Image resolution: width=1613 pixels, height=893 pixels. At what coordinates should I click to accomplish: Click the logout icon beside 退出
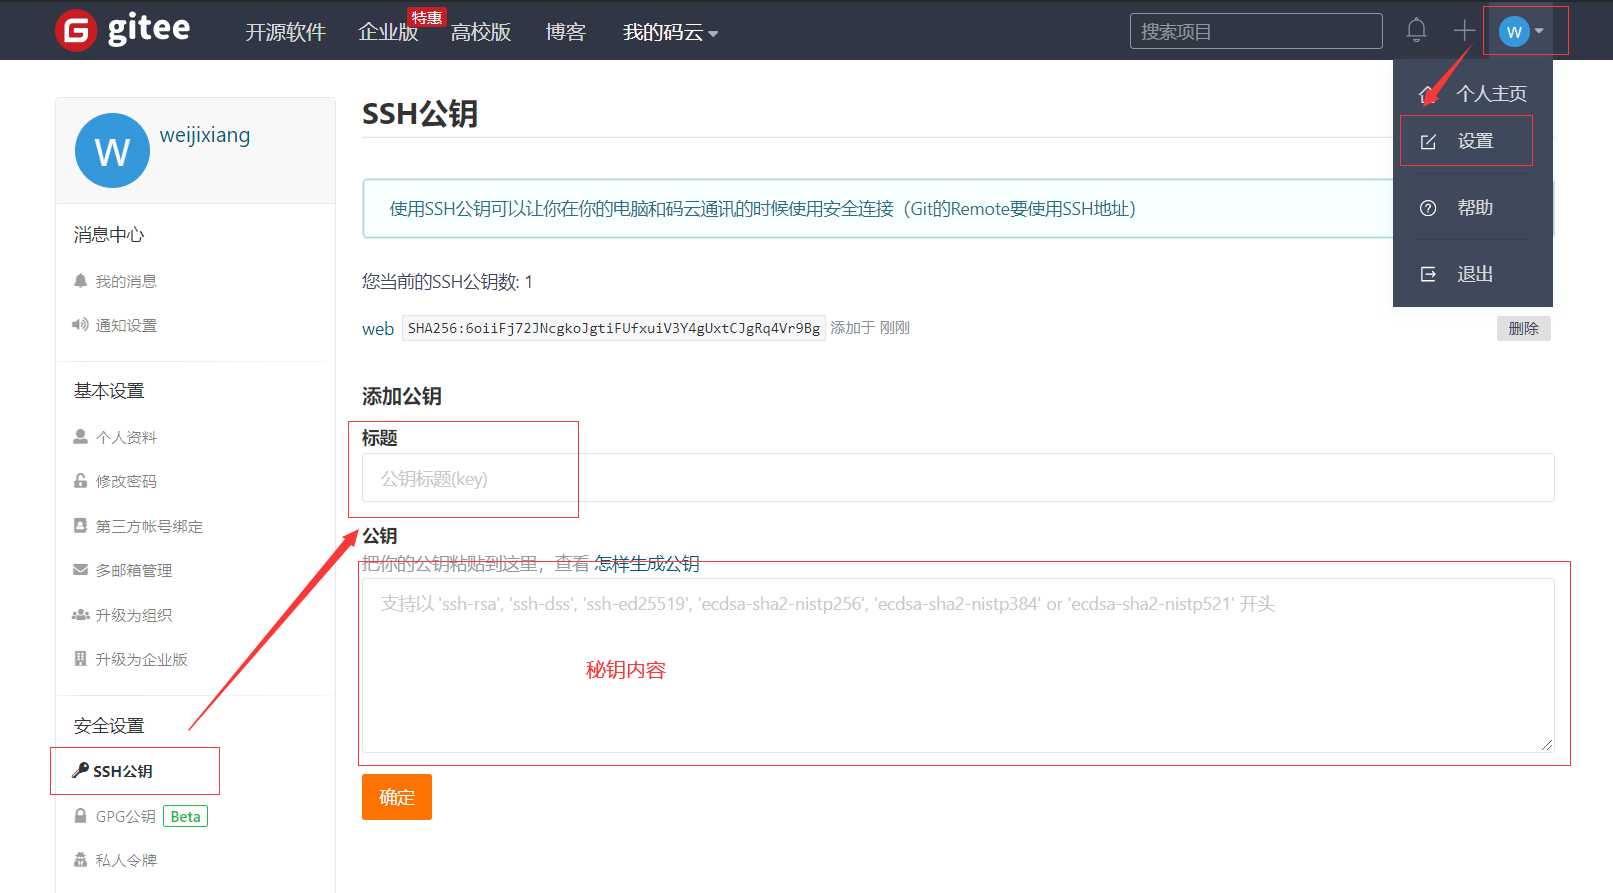tap(1428, 274)
